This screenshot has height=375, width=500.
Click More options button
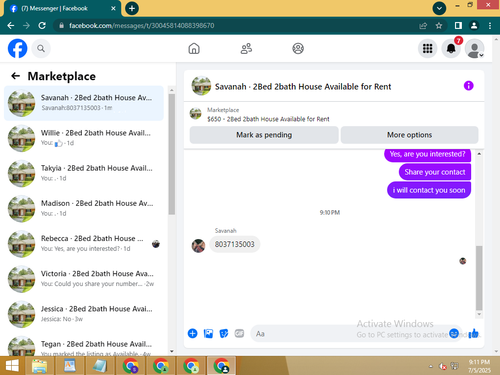pos(409,135)
